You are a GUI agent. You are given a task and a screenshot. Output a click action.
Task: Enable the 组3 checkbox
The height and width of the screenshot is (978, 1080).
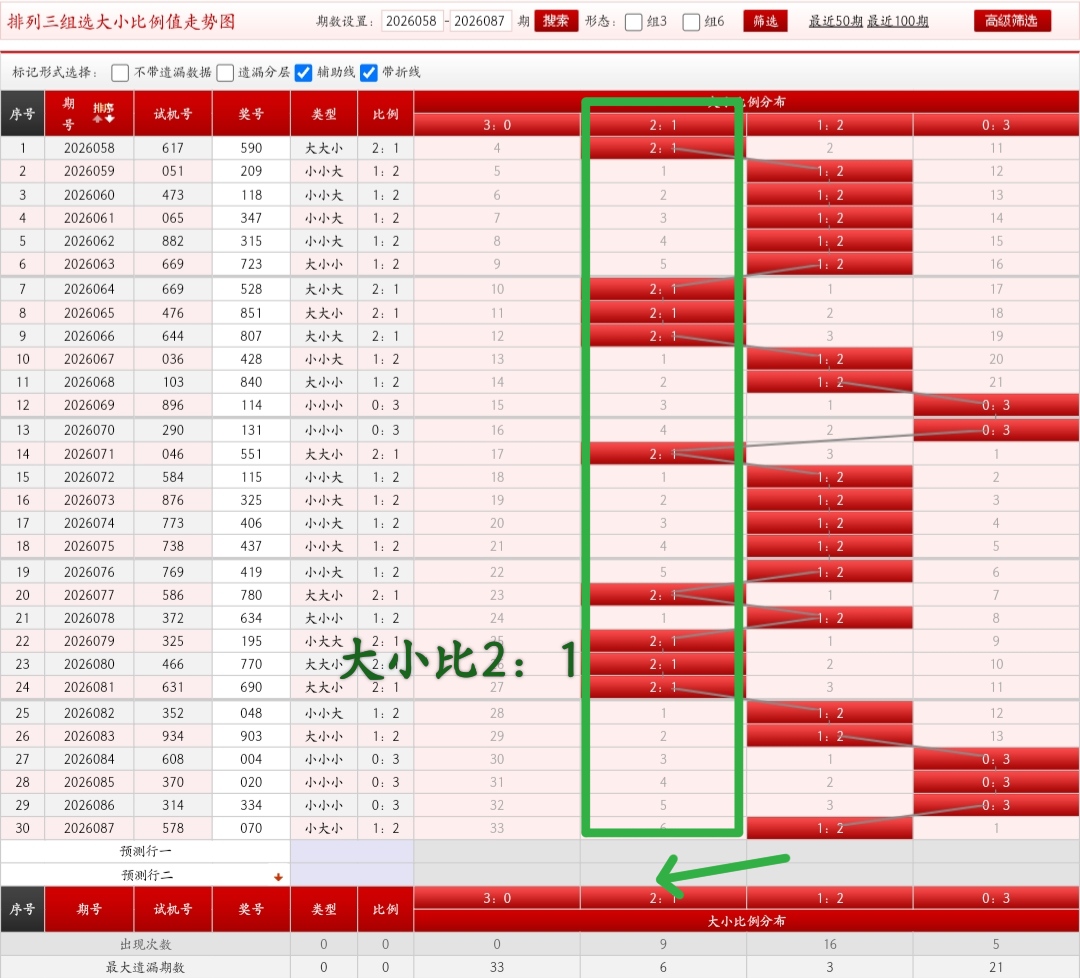click(x=631, y=20)
